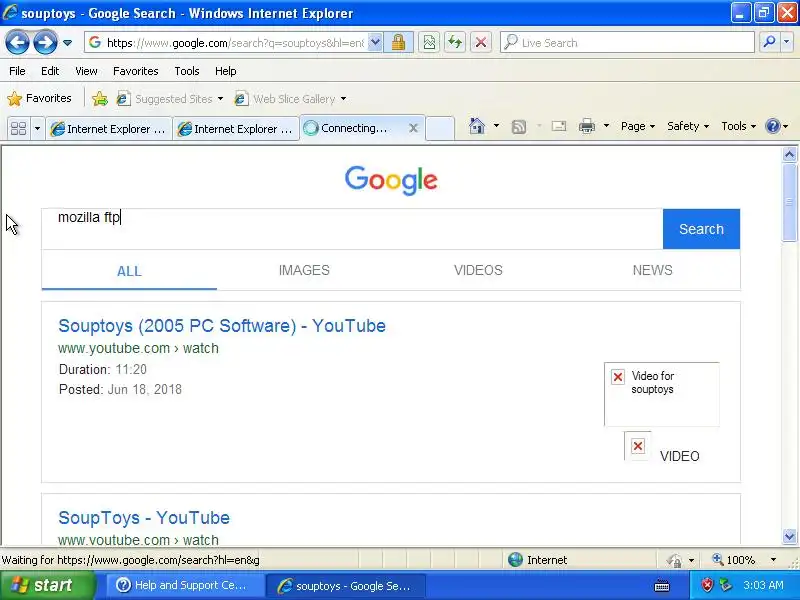
Task: Select the ALL results tab
Action: [x=129, y=271]
